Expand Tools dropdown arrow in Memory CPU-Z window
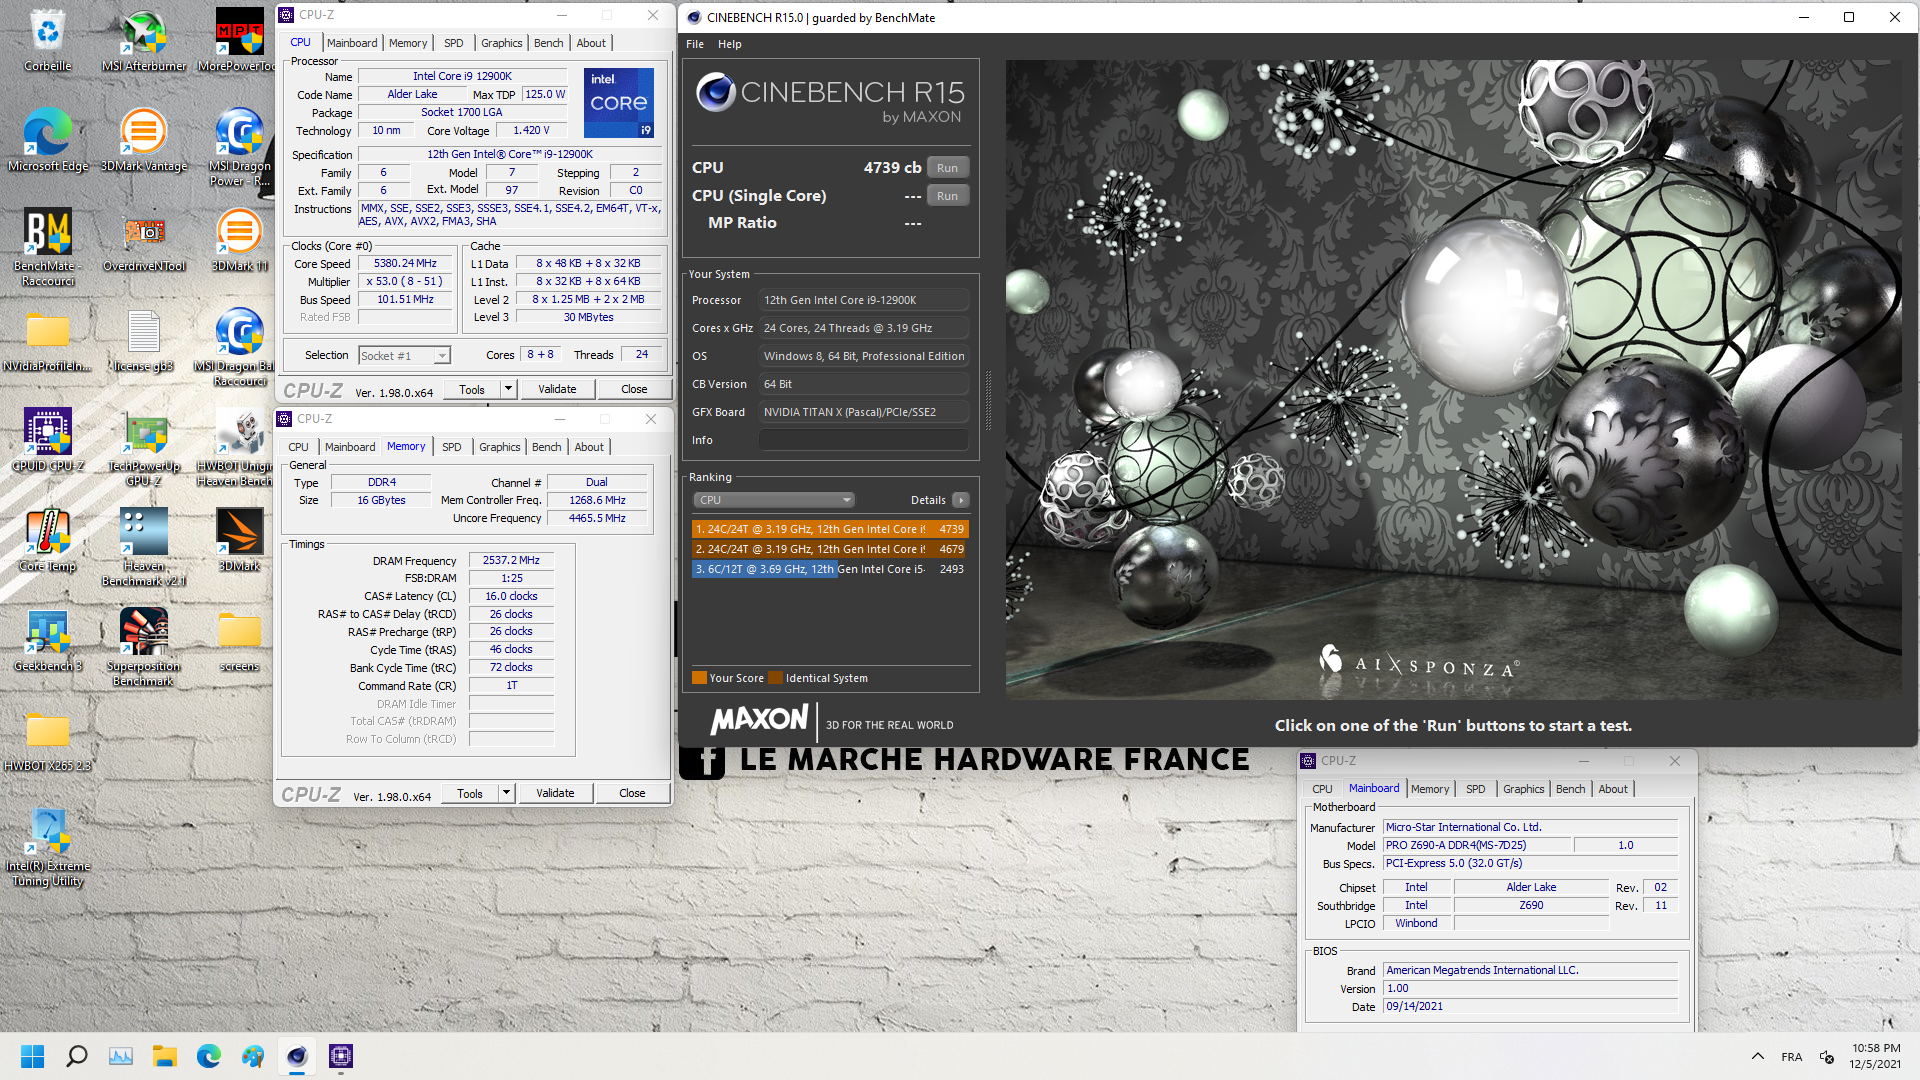The height and width of the screenshot is (1080, 1920). [x=506, y=793]
